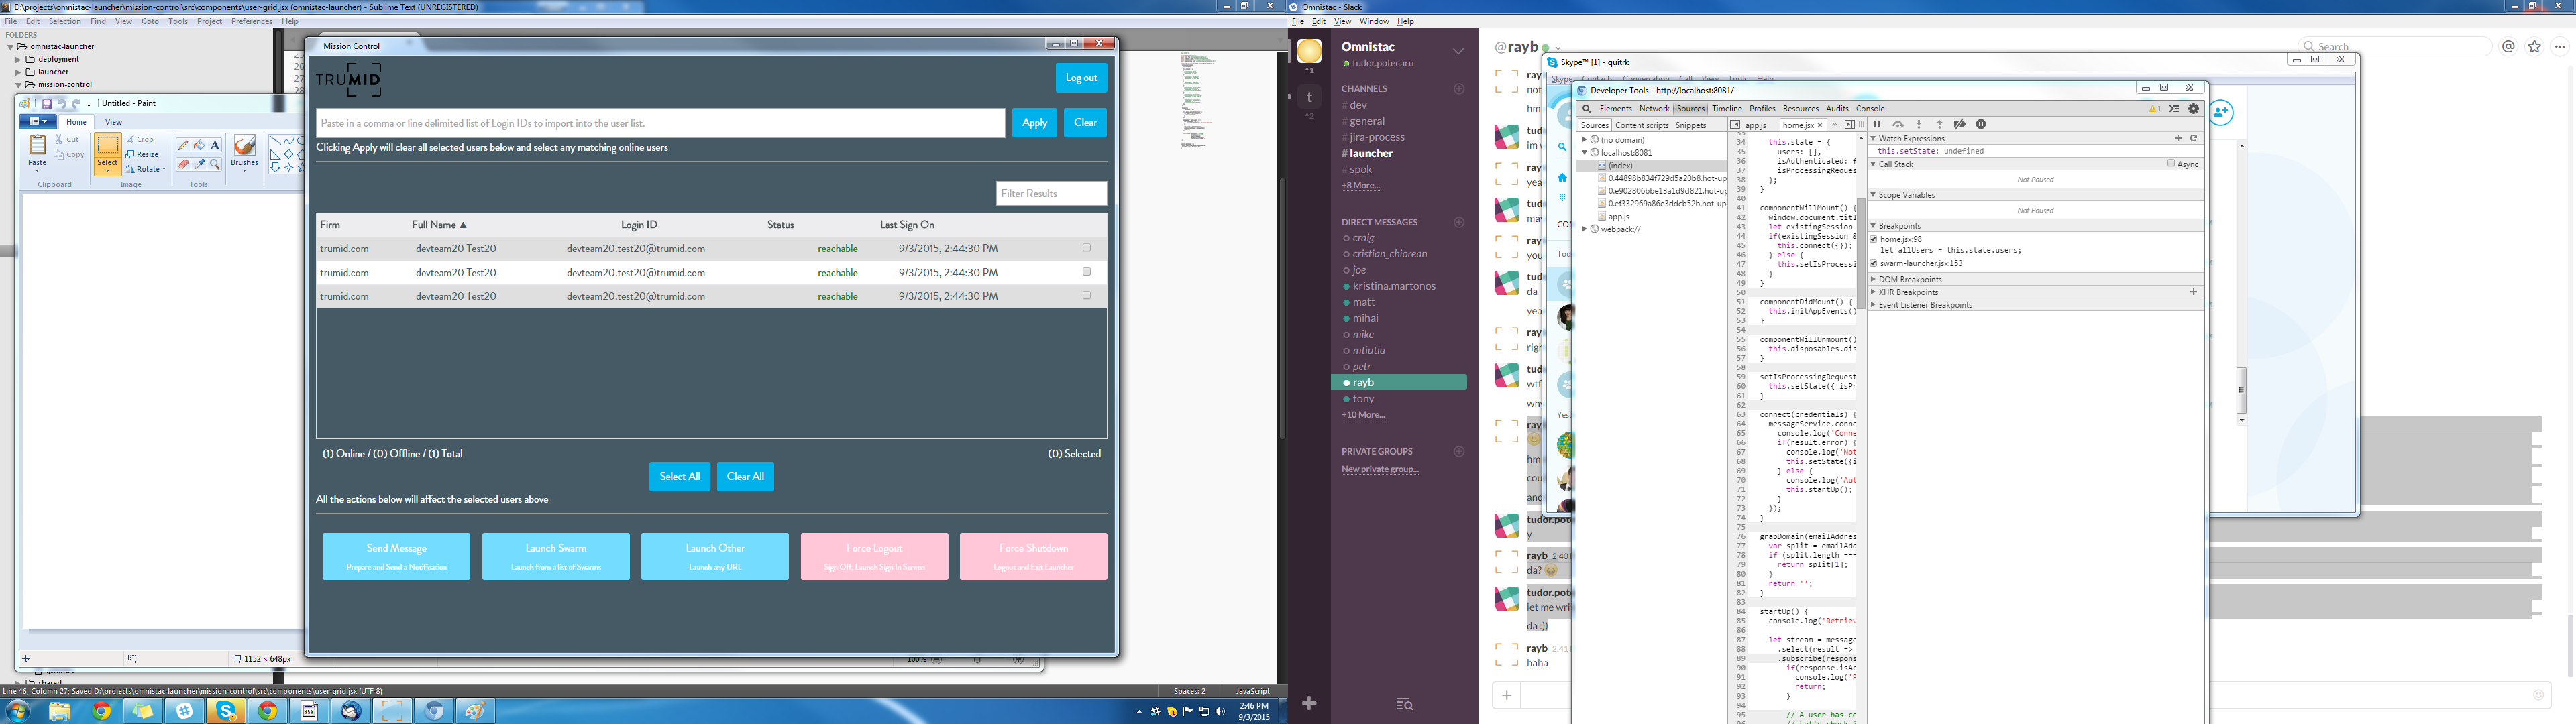
Task: Click the Select All button
Action: (680, 476)
